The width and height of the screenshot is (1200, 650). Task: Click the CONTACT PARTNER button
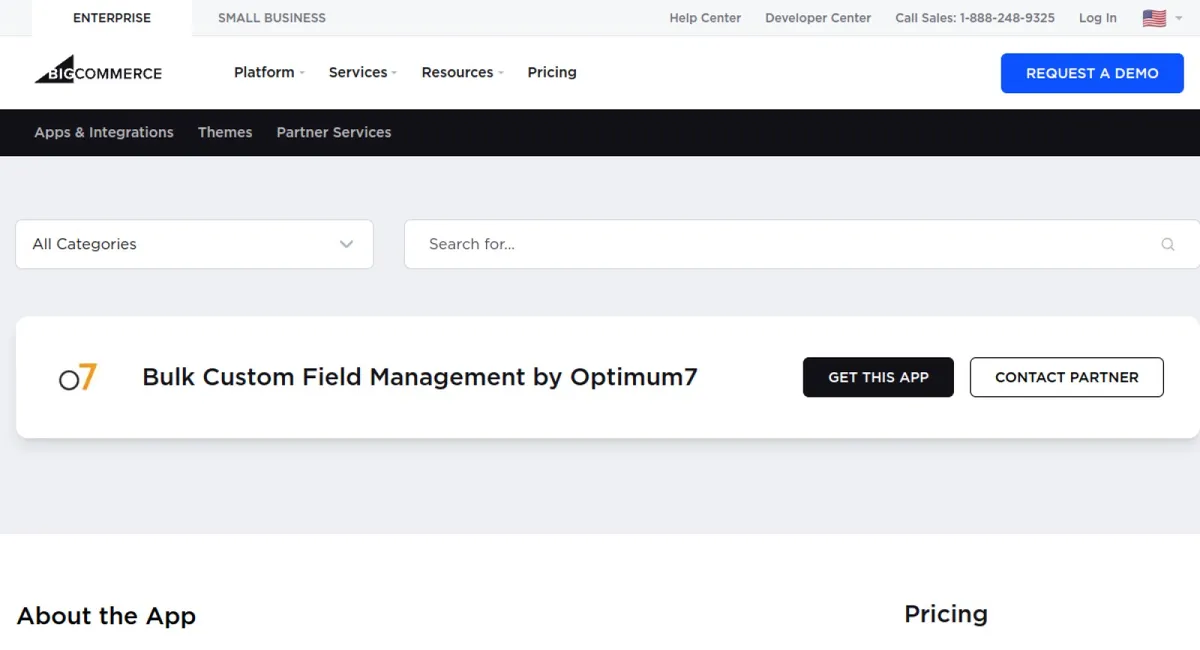point(1066,377)
